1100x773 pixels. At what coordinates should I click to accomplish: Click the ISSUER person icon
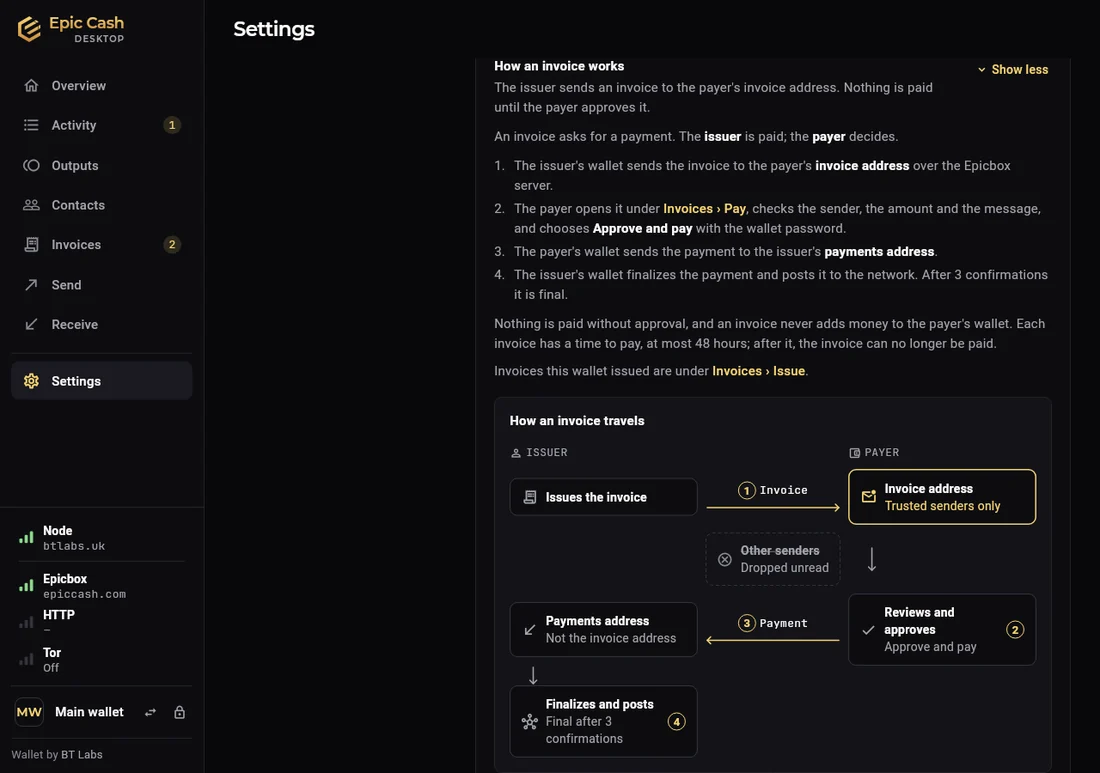(516, 453)
